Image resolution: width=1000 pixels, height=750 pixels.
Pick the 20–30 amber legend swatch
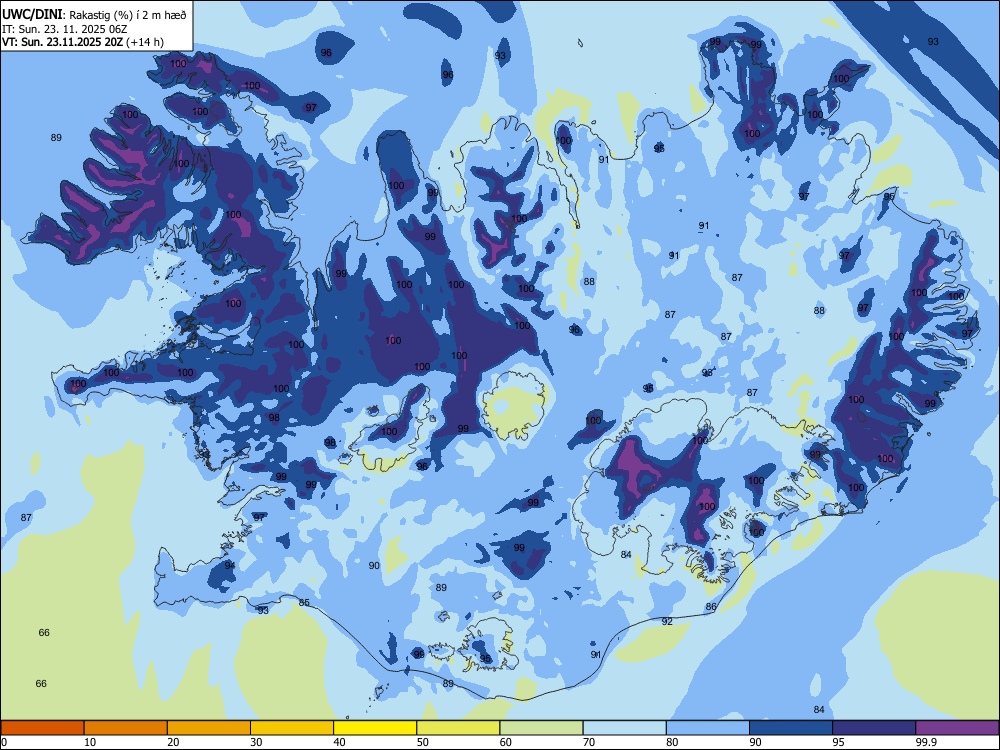click(209, 728)
